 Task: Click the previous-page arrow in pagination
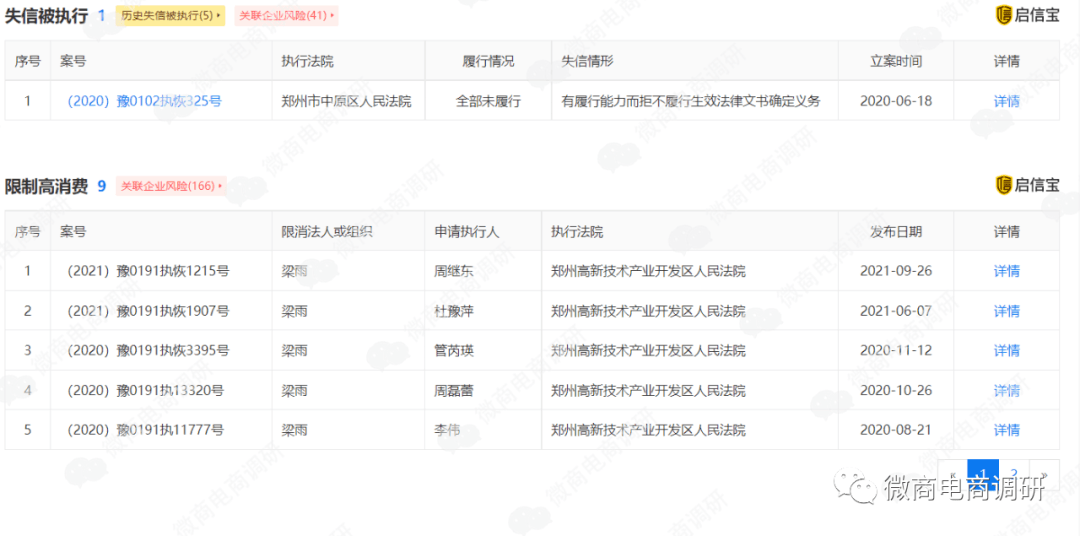(x=953, y=474)
